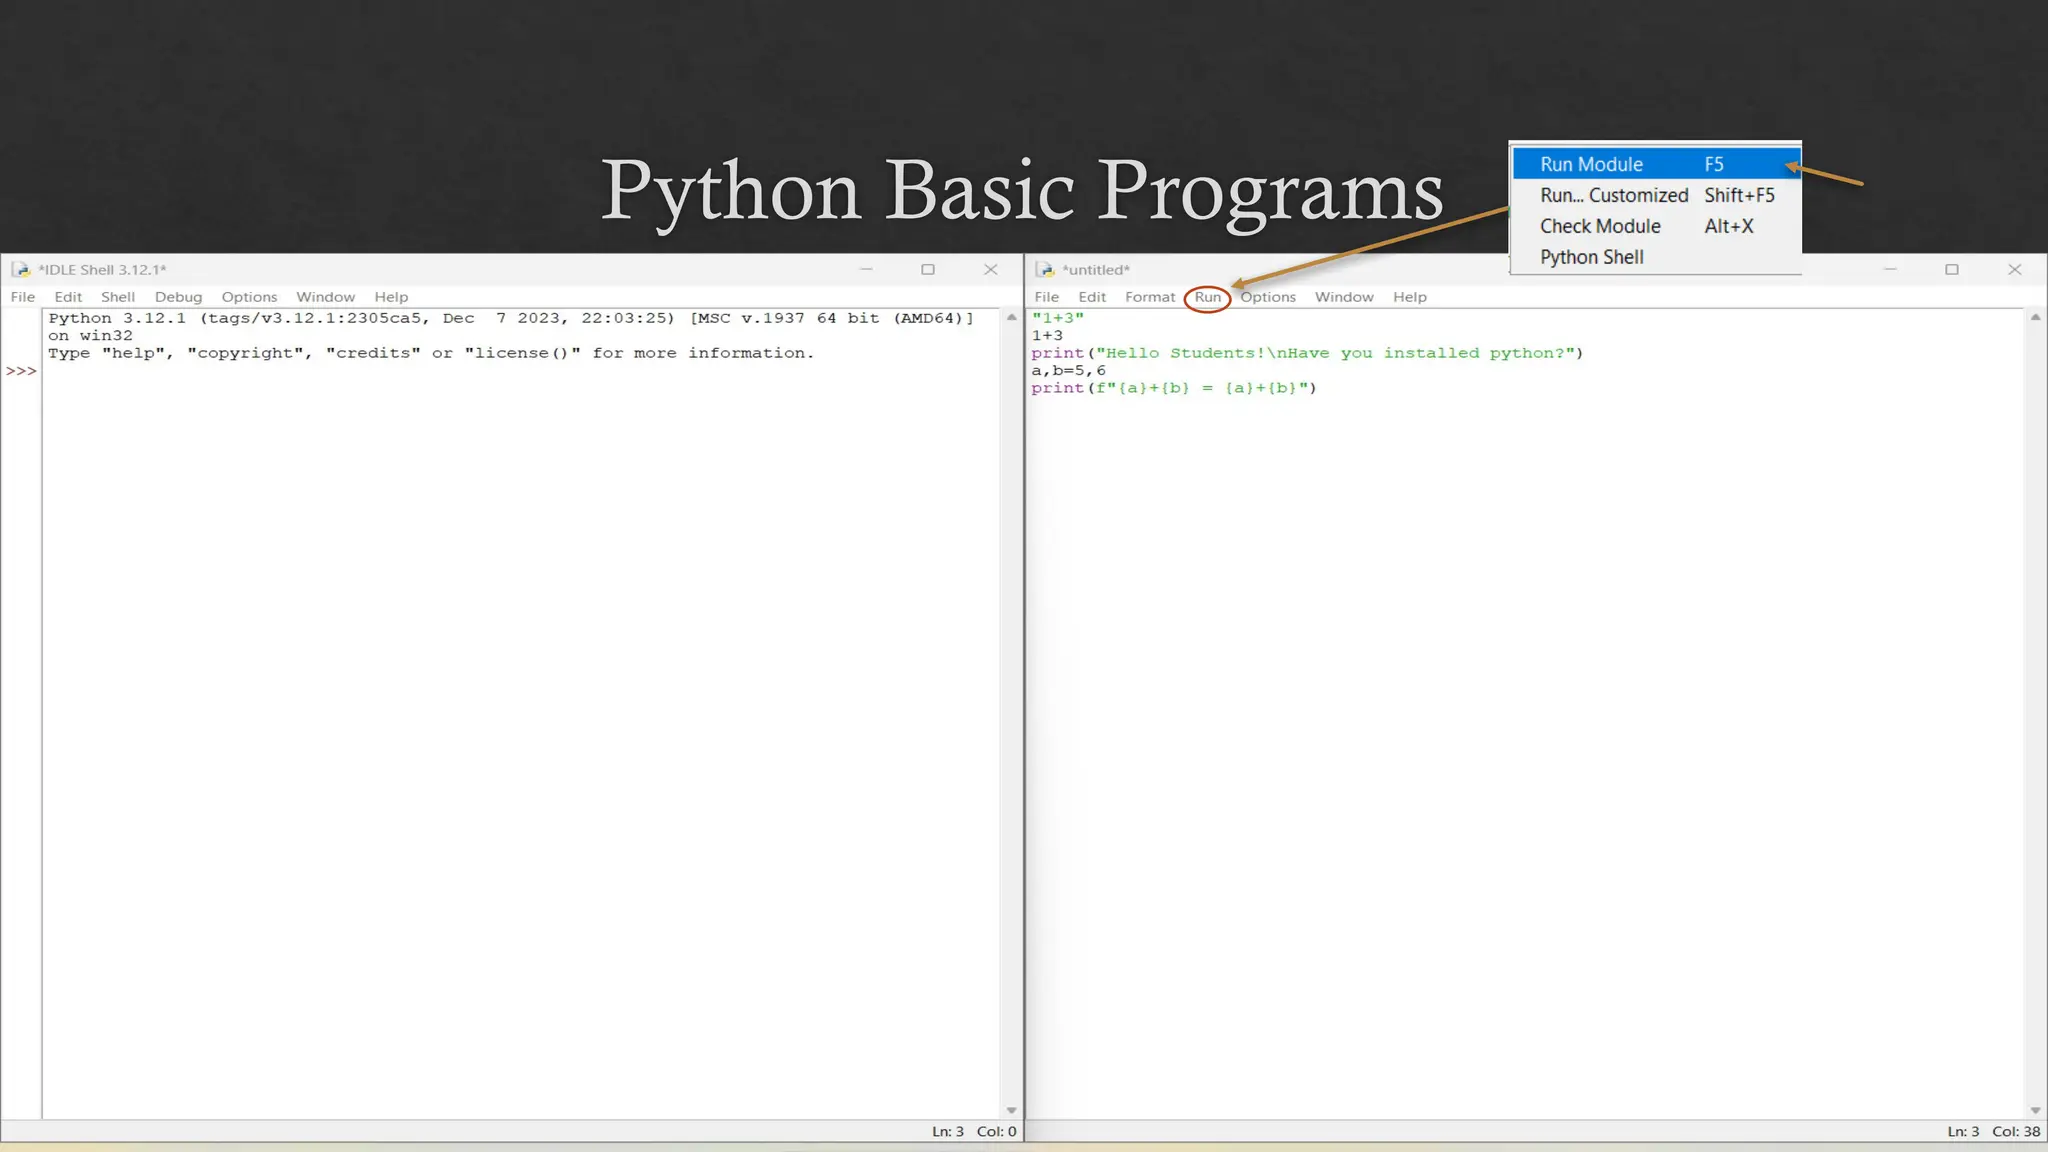Click the IDLE Shell window Python icon
This screenshot has height=1152, width=2048.
tap(20, 270)
